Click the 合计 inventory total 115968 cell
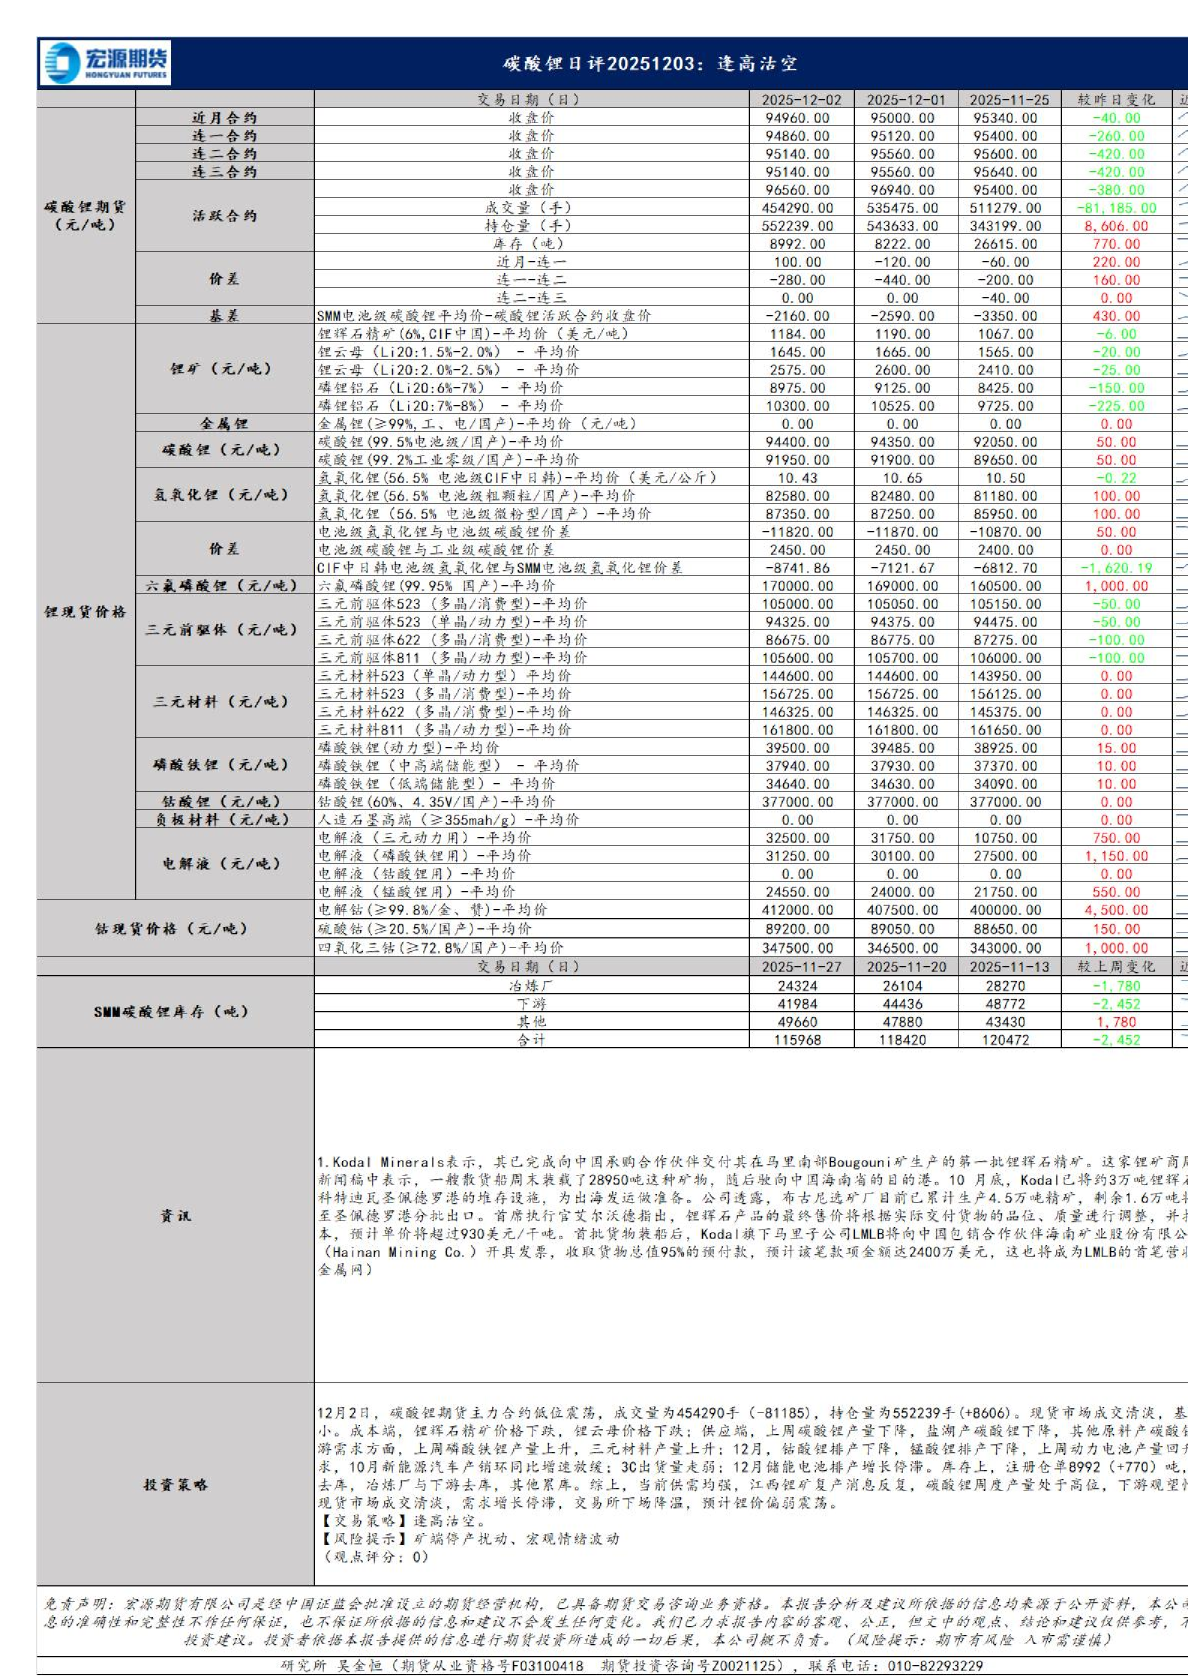 (798, 1040)
